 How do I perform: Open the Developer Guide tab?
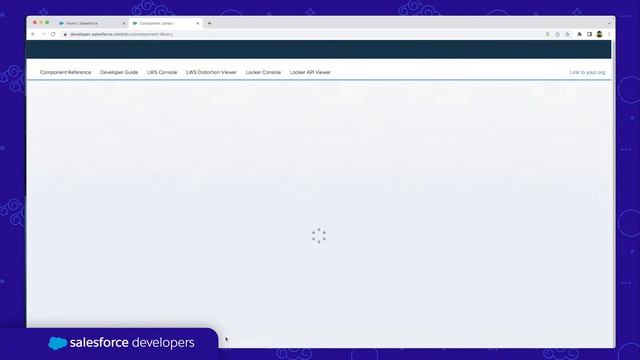[119, 72]
